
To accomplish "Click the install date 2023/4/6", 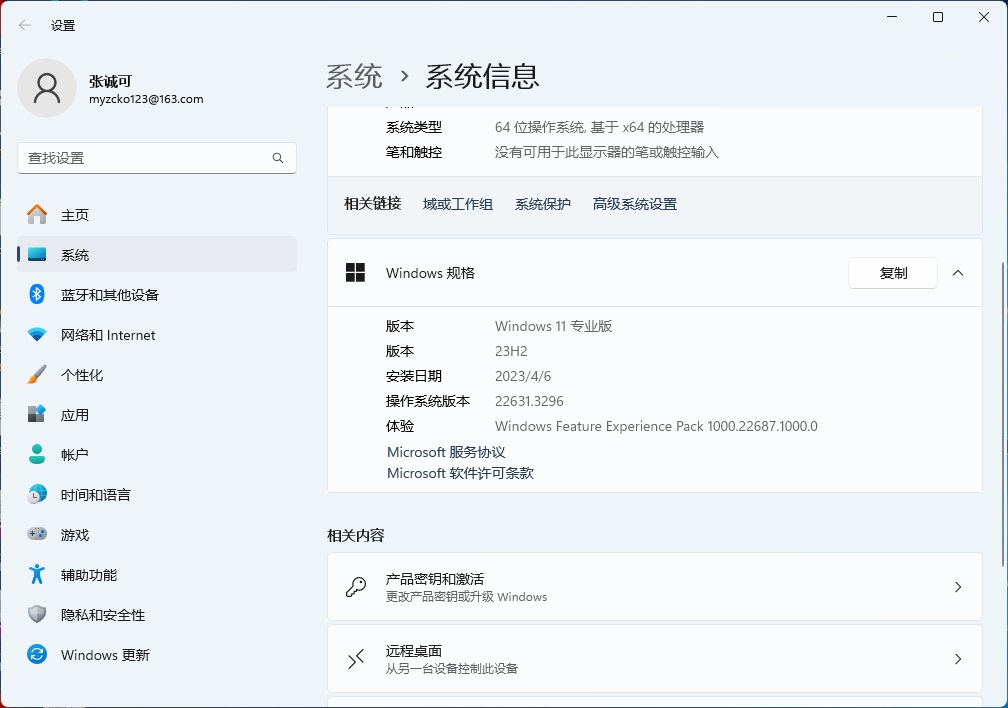I will [523, 376].
